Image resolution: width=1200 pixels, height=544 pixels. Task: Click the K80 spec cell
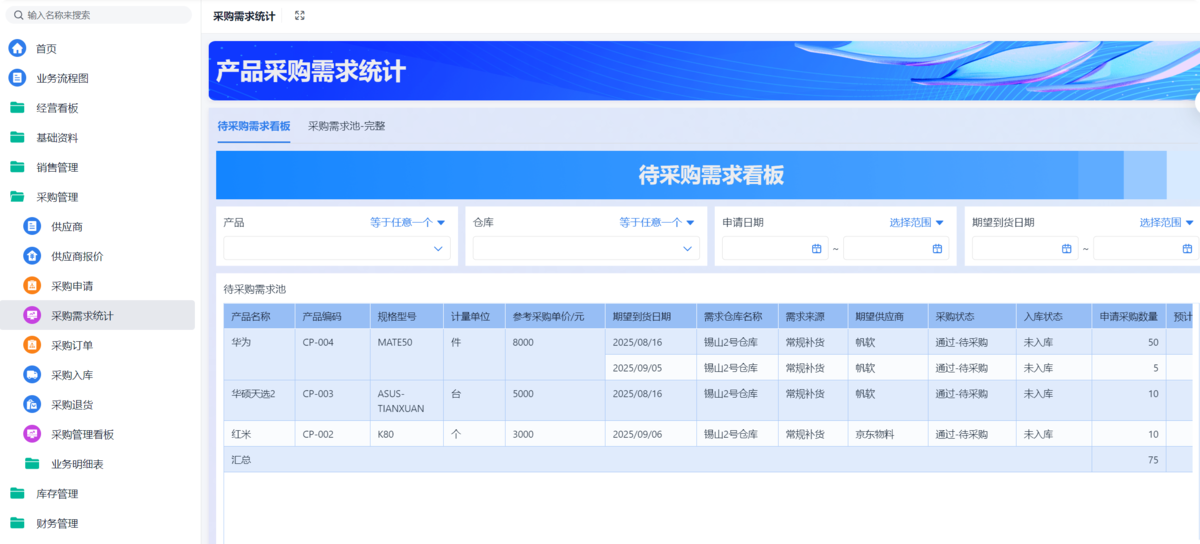click(x=406, y=434)
